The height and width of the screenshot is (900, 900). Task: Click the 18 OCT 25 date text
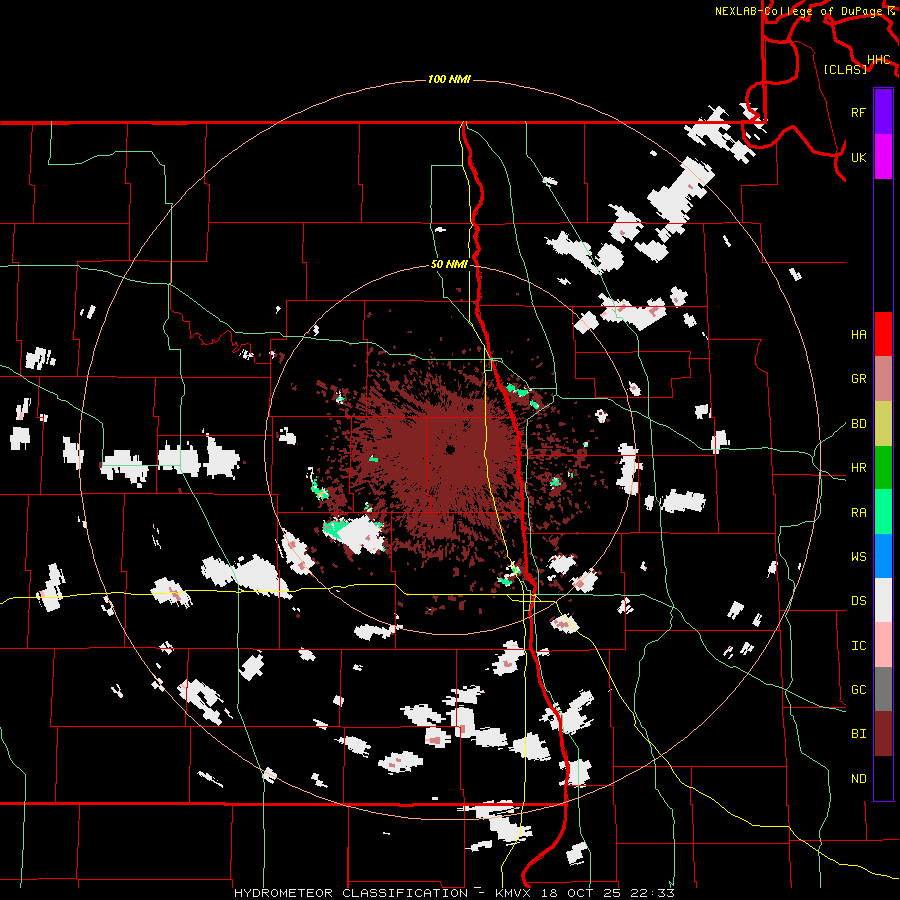(583, 893)
